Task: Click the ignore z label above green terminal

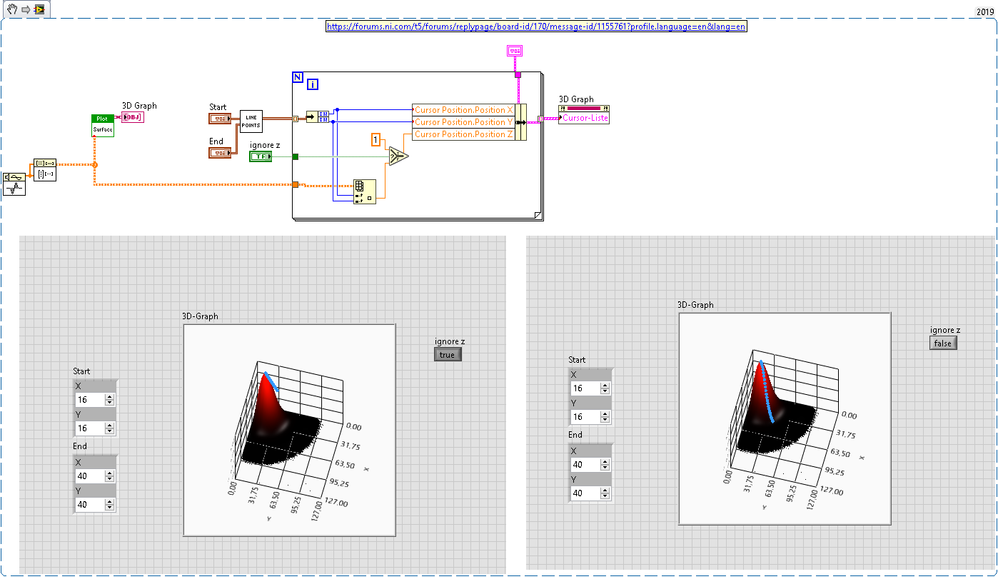Action: coord(265,145)
